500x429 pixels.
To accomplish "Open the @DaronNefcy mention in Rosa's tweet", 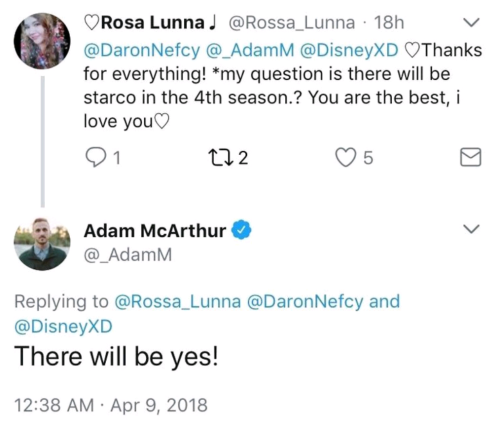I will 142,50.
